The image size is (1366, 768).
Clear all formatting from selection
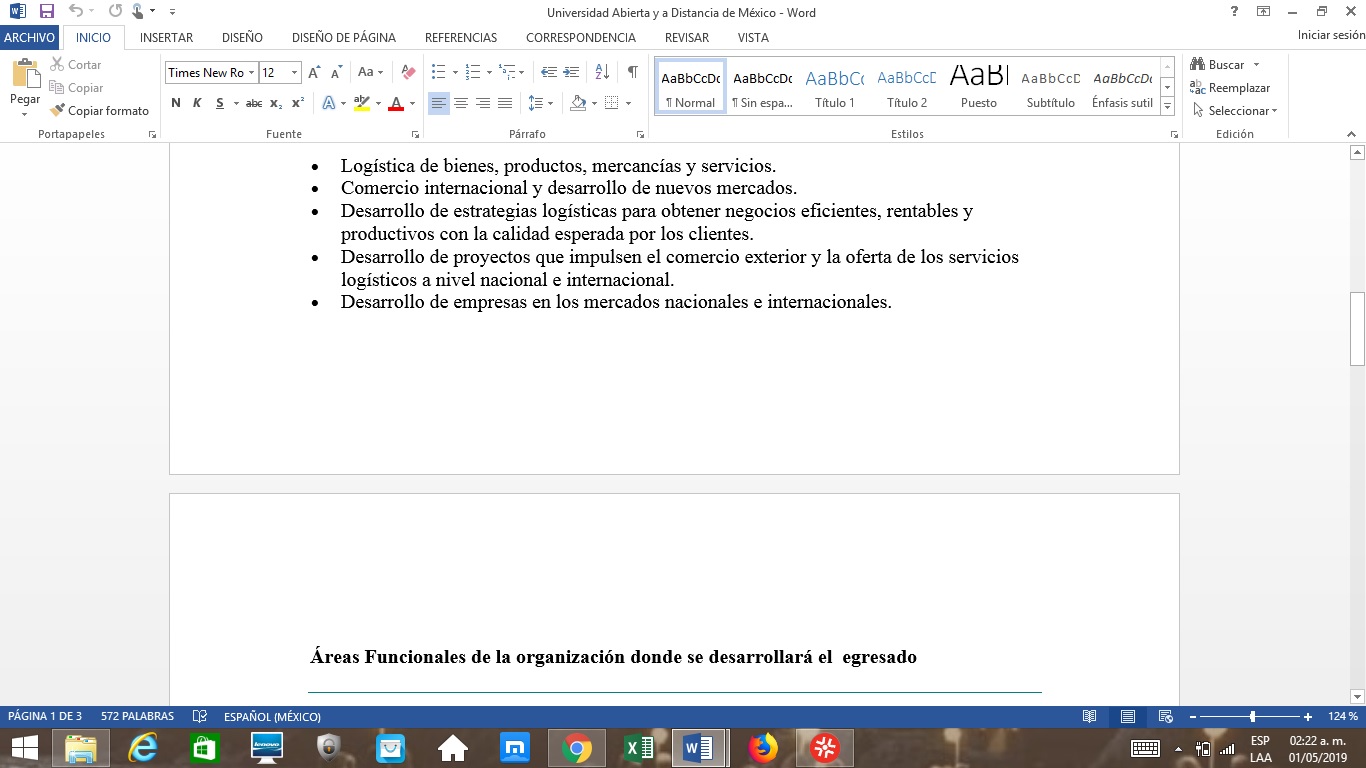(407, 73)
